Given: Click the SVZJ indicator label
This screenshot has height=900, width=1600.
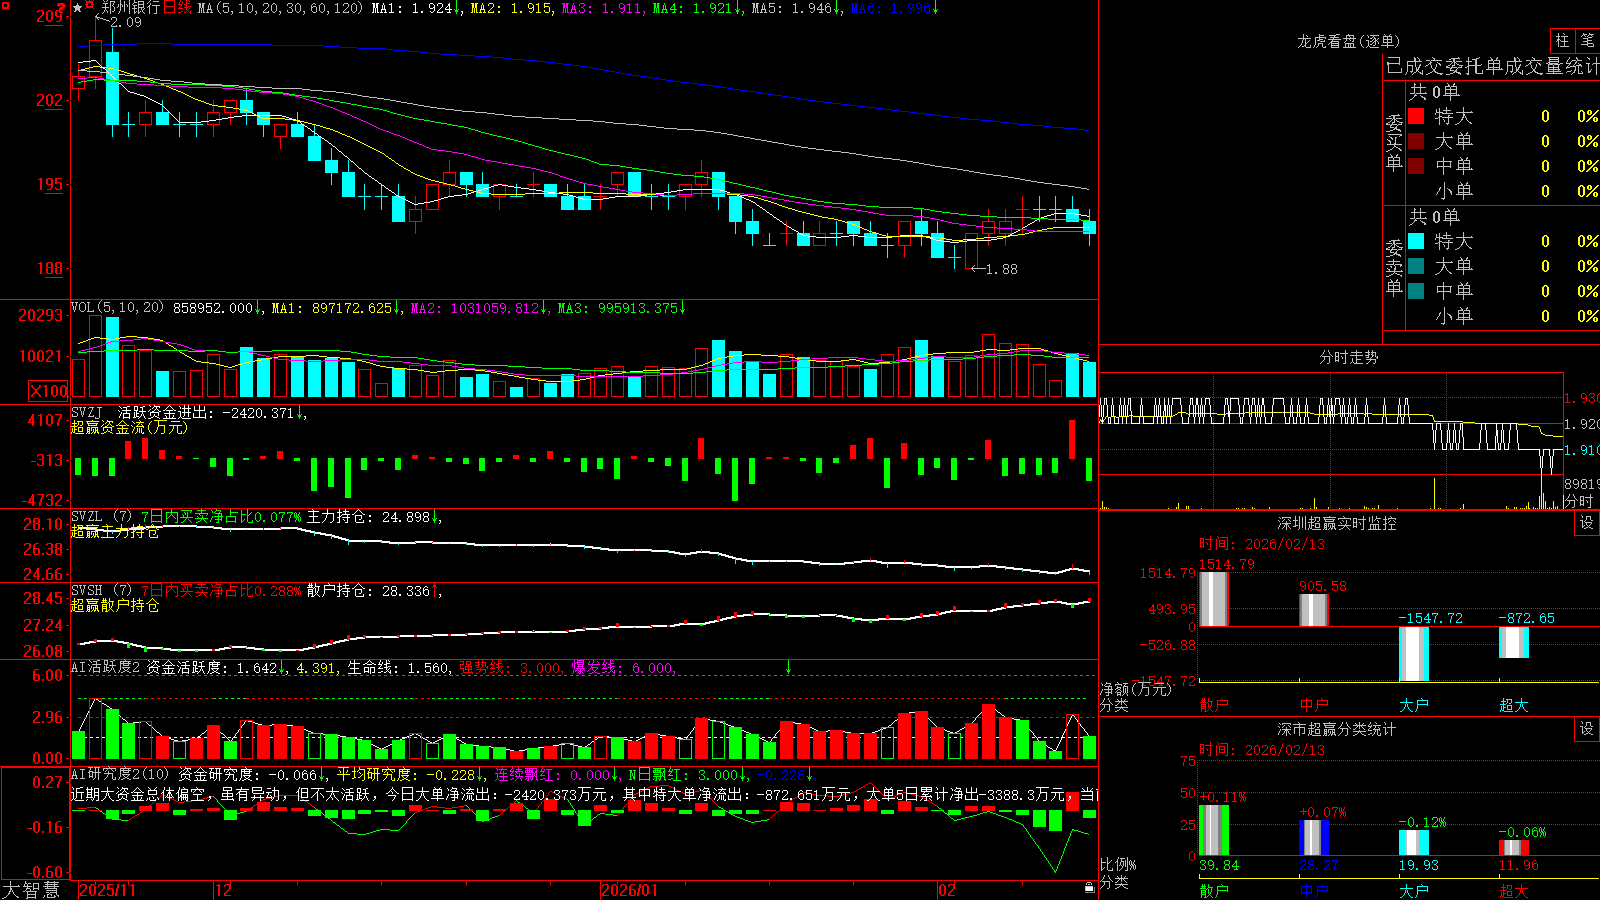Looking at the screenshot, I should pyautogui.click(x=87, y=412).
